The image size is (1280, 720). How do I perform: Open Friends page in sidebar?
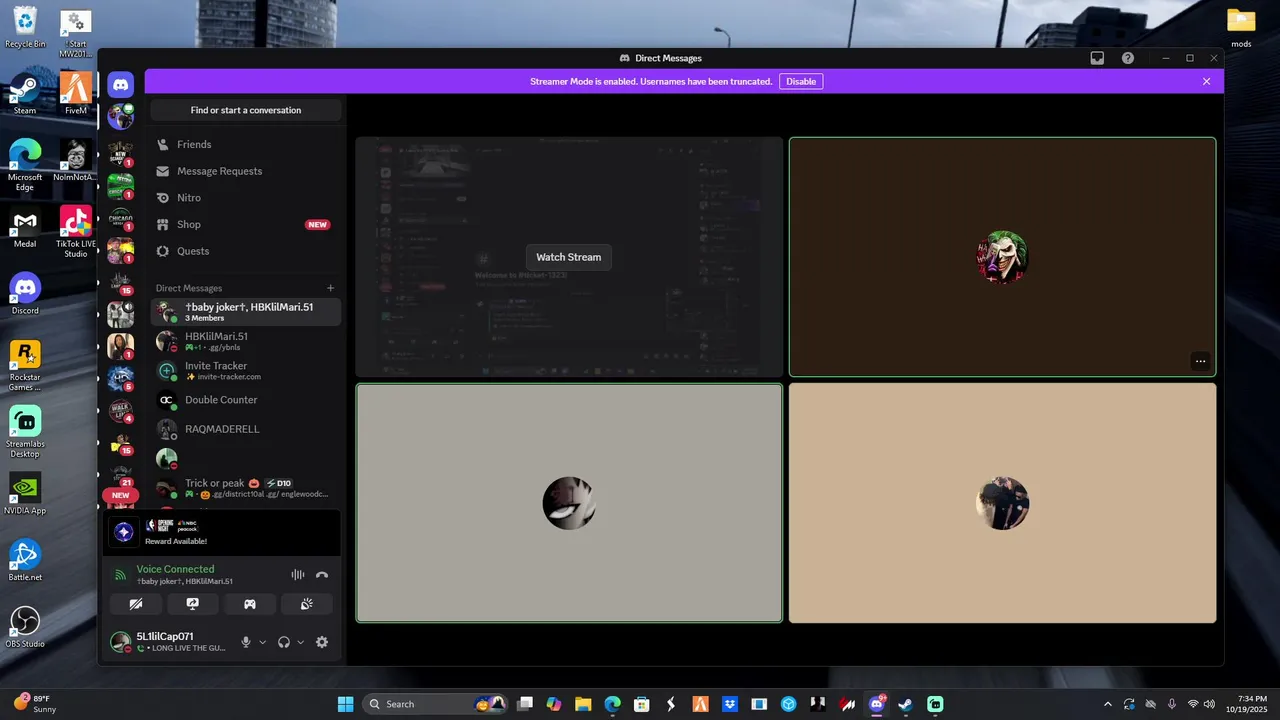coord(246,144)
